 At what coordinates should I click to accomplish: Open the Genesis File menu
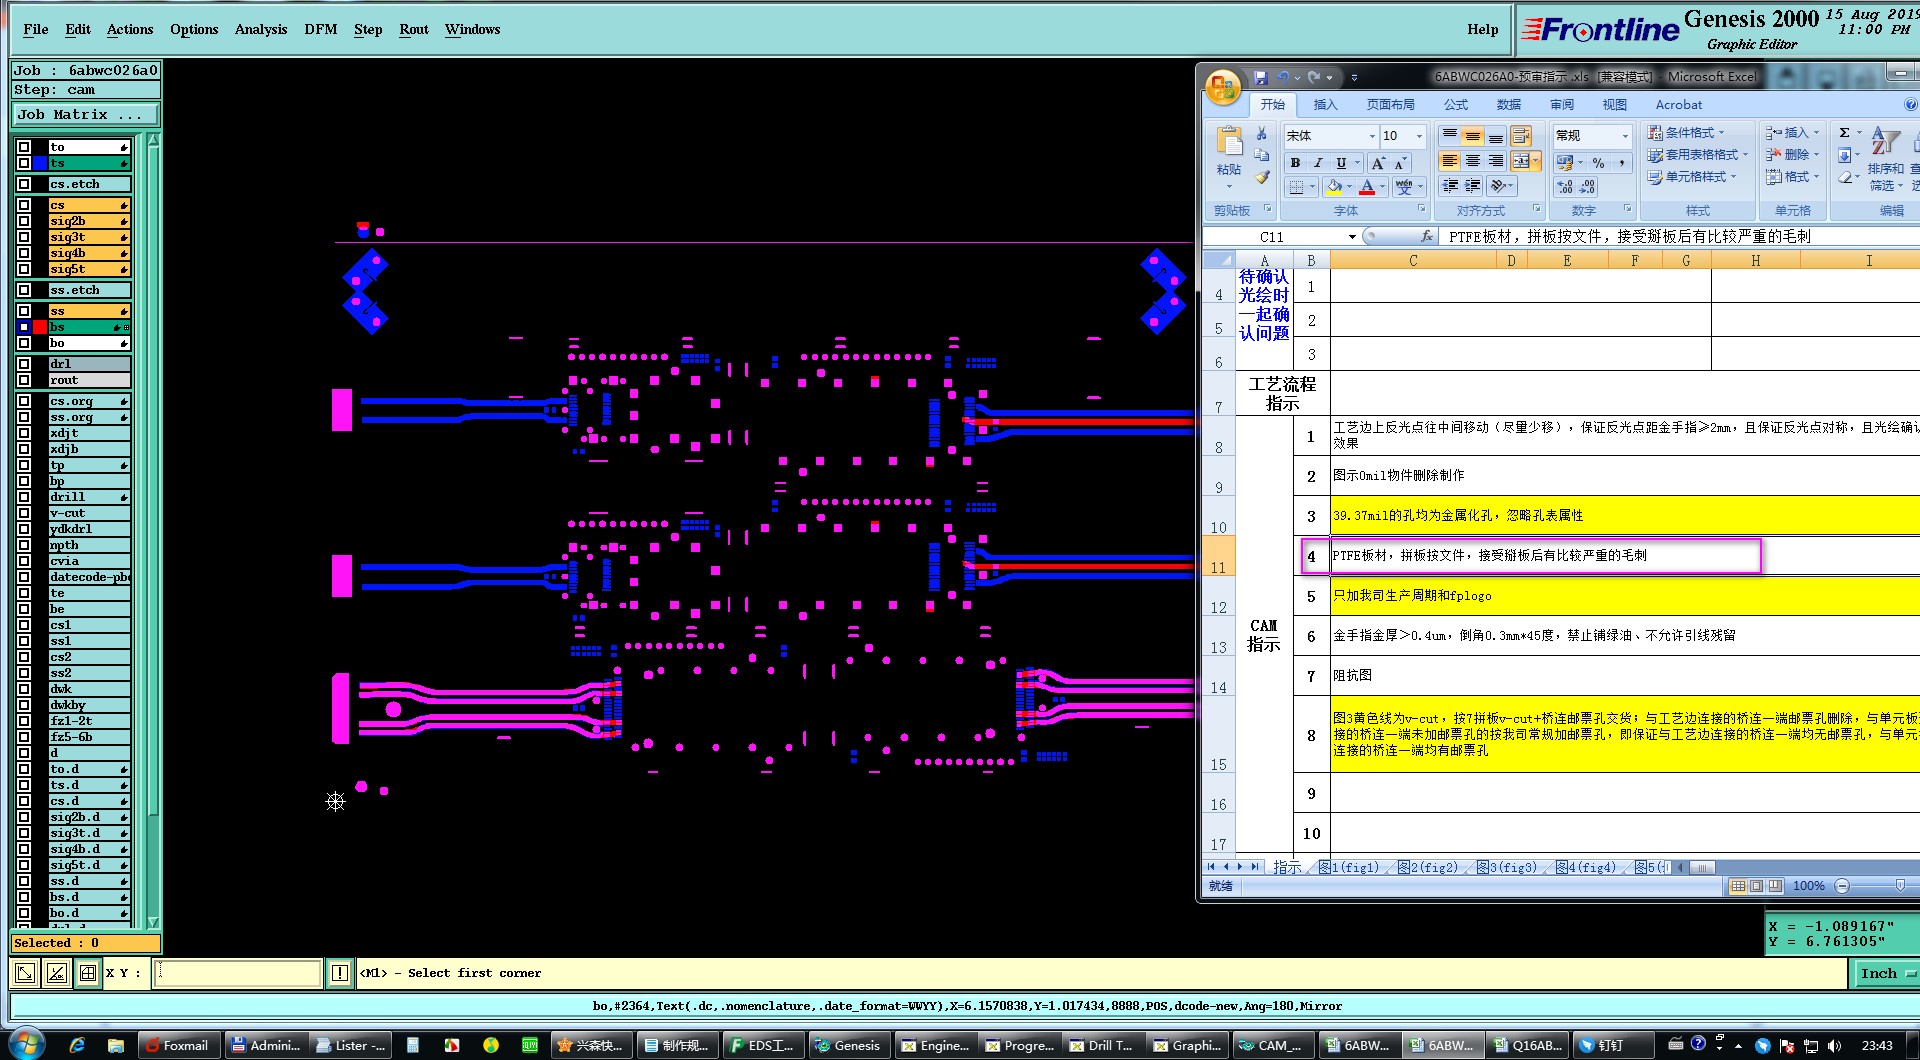click(35, 29)
